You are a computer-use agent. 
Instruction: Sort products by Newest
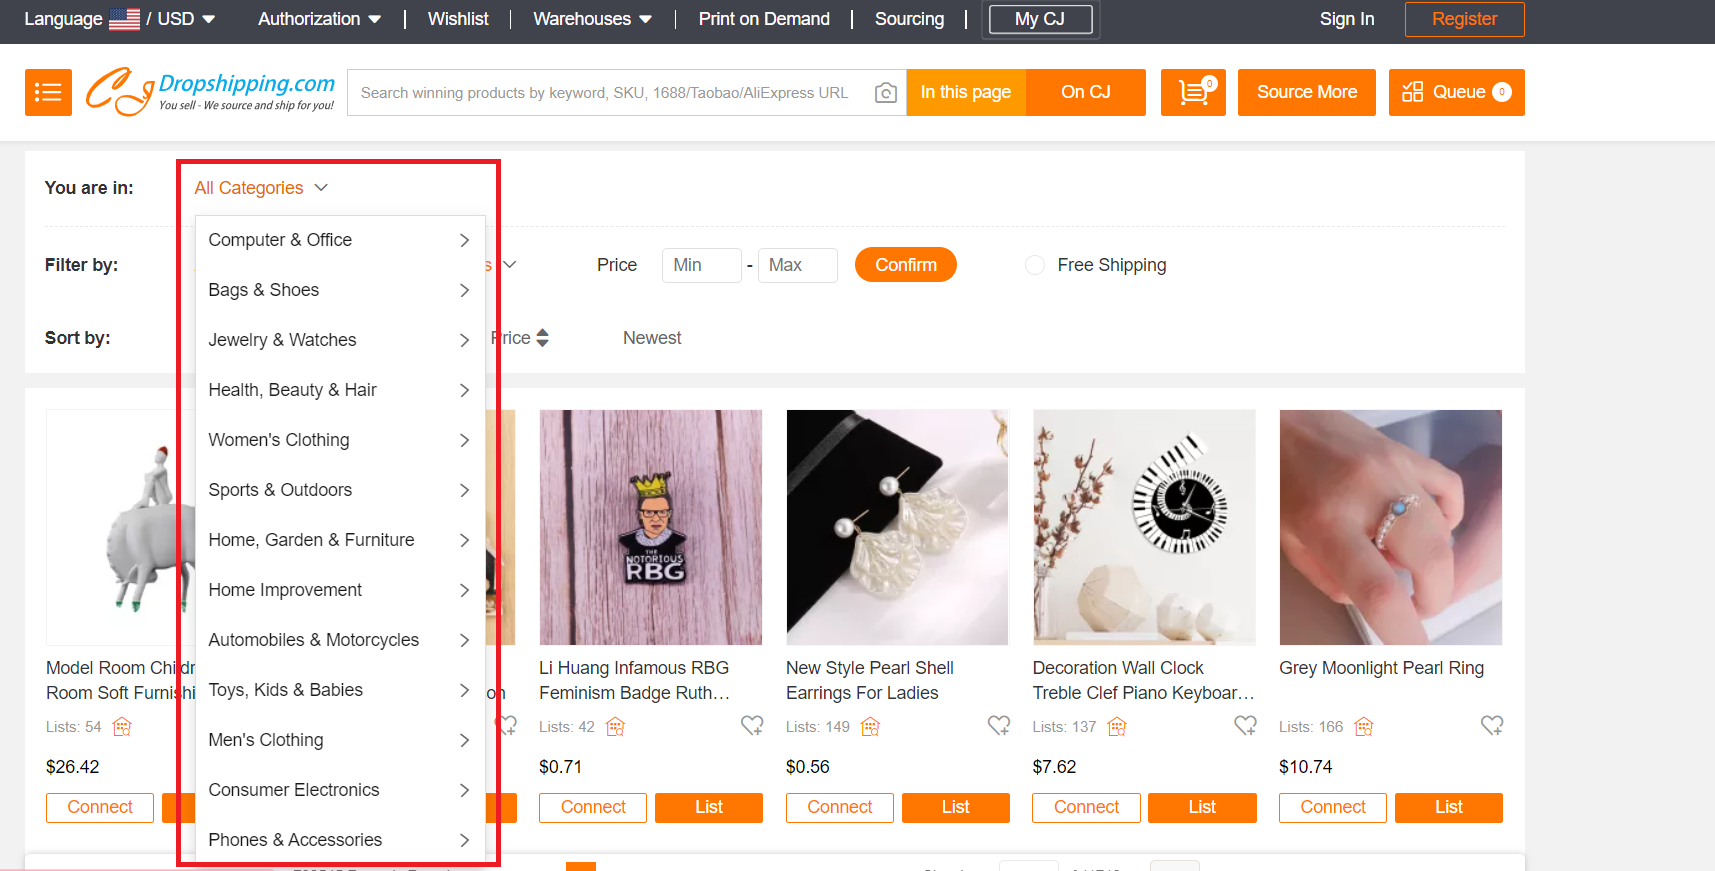[652, 338]
